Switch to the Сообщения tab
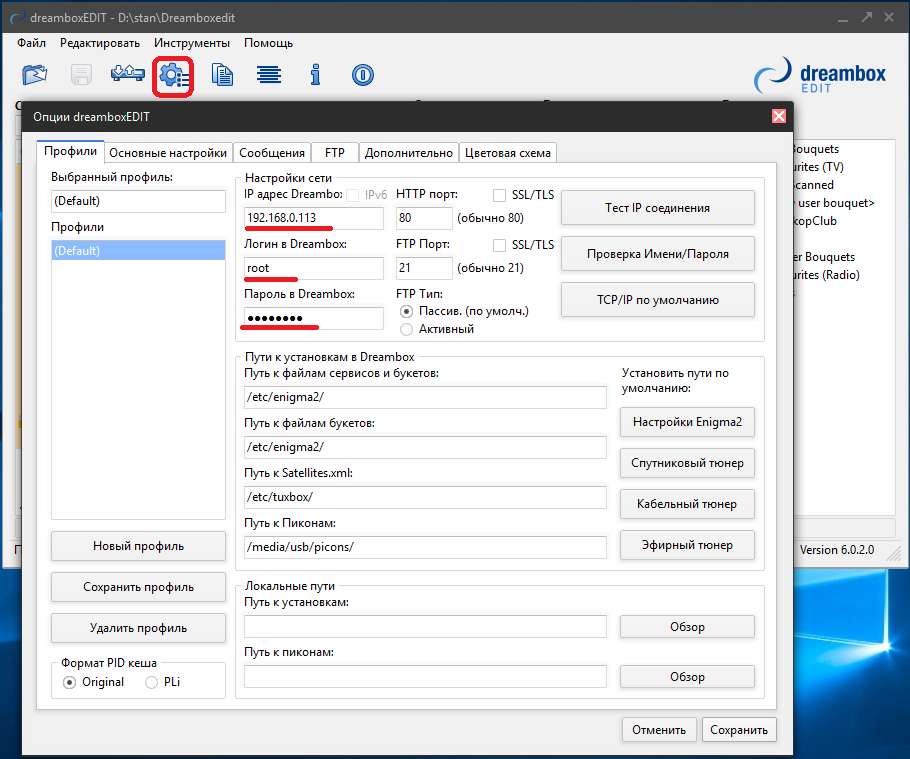Image resolution: width=910 pixels, height=759 pixels. [272, 153]
